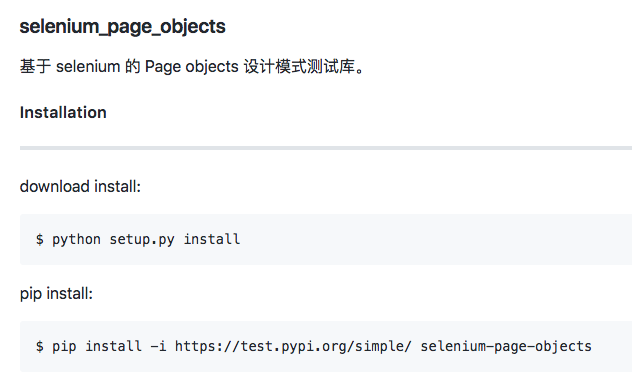Viewport: 632px width, 381px height.
Task: Click the pip install command code block
Action: (x=326, y=347)
